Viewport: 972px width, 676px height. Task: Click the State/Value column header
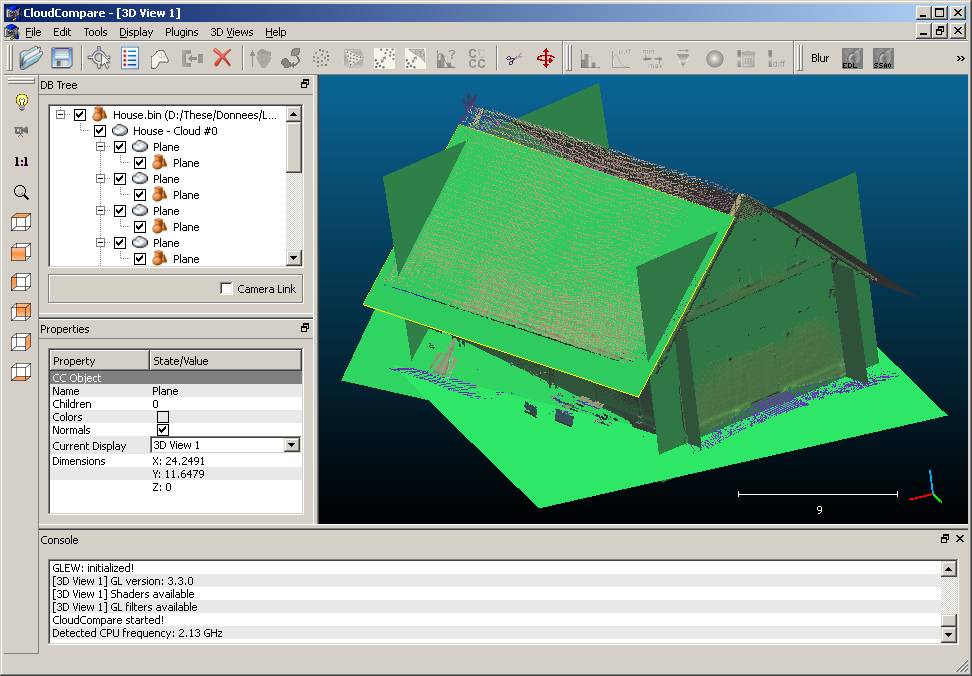pos(224,361)
